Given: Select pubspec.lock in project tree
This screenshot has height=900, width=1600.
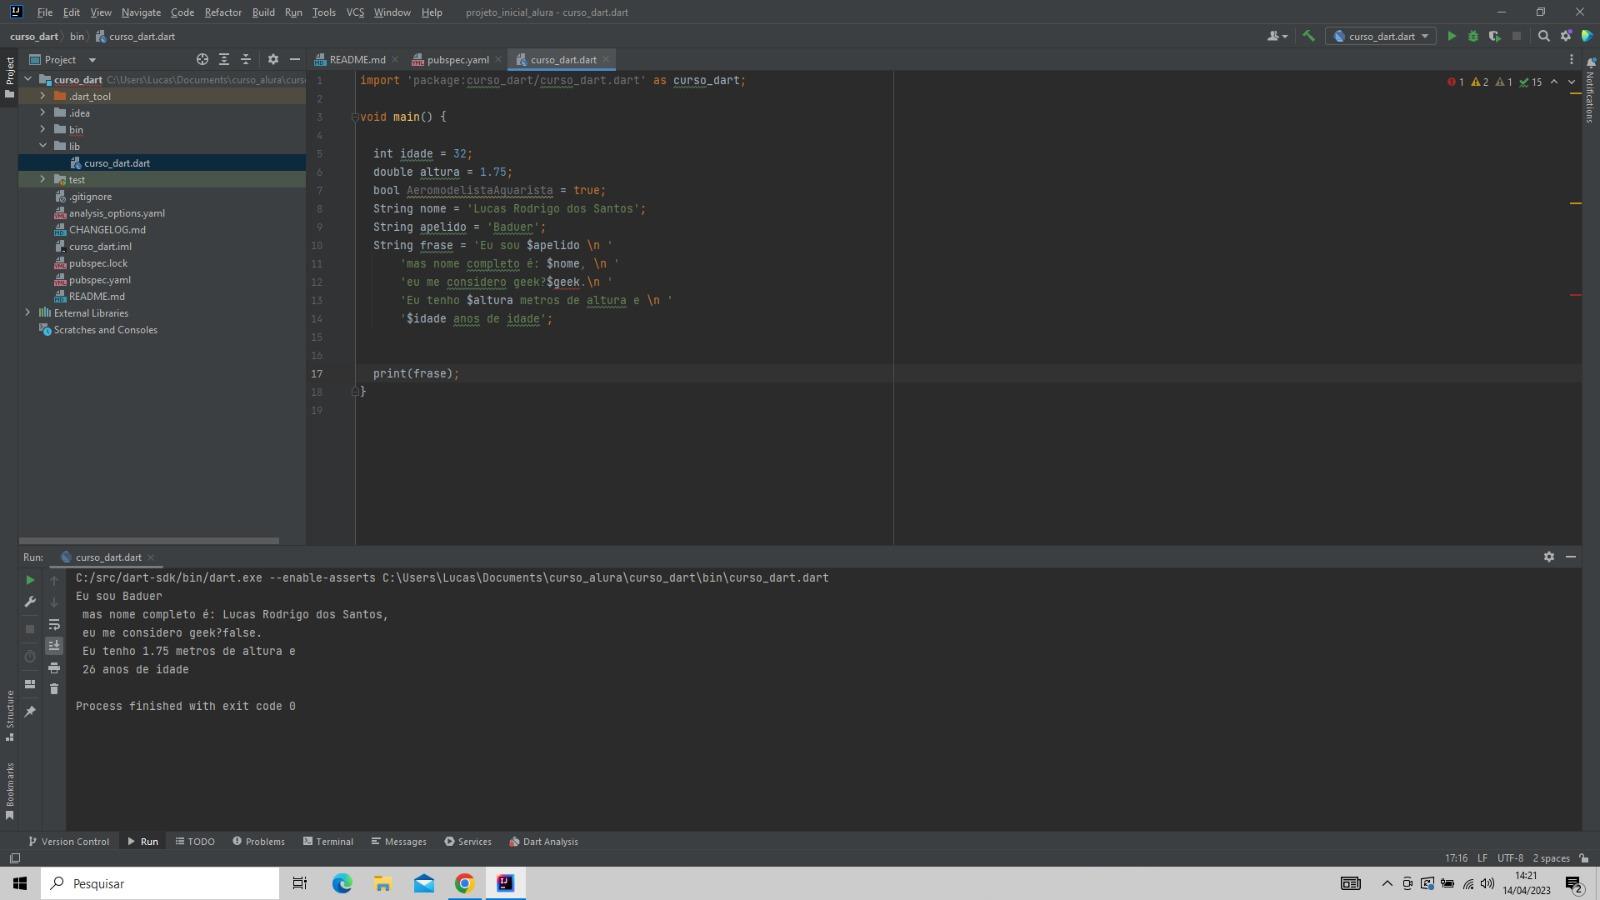Looking at the screenshot, I should pyautogui.click(x=98, y=263).
